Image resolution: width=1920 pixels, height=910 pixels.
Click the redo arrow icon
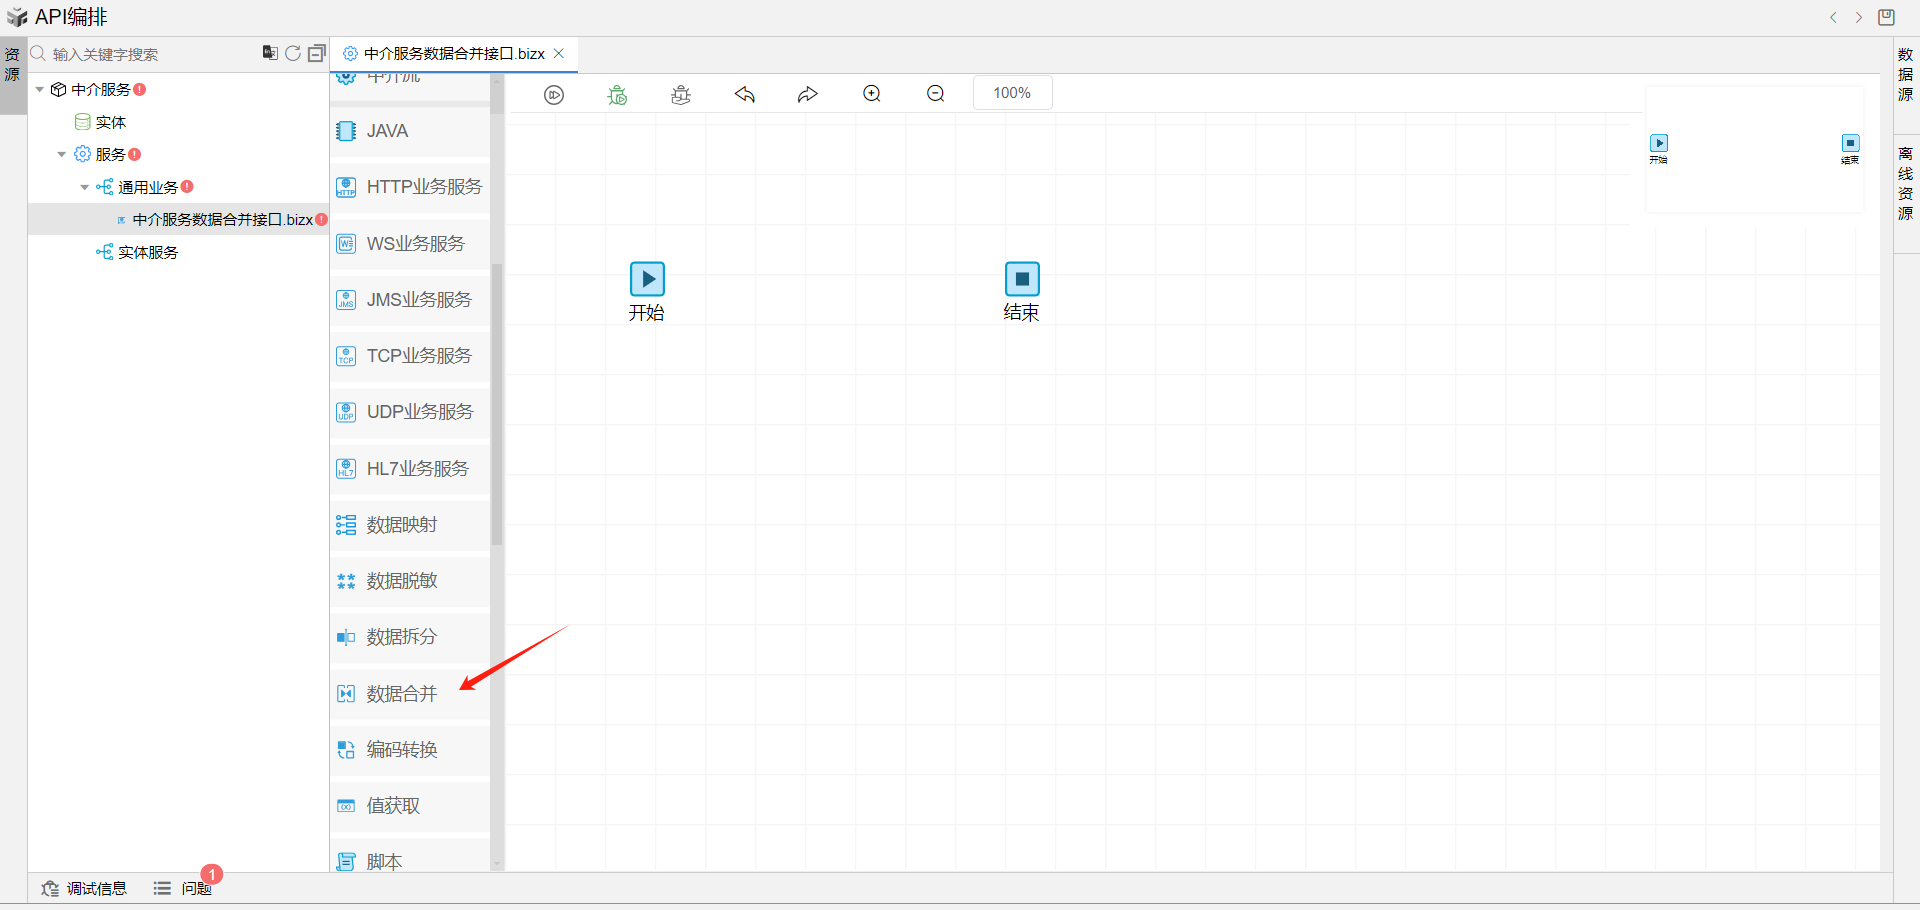(x=808, y=94)
